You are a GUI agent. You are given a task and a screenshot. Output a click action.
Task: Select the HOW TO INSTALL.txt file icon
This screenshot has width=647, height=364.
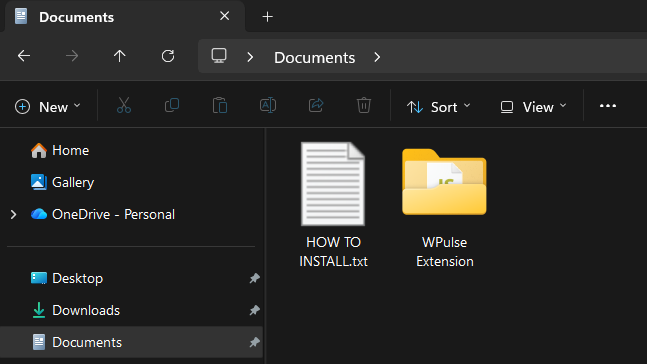[333, 184]
